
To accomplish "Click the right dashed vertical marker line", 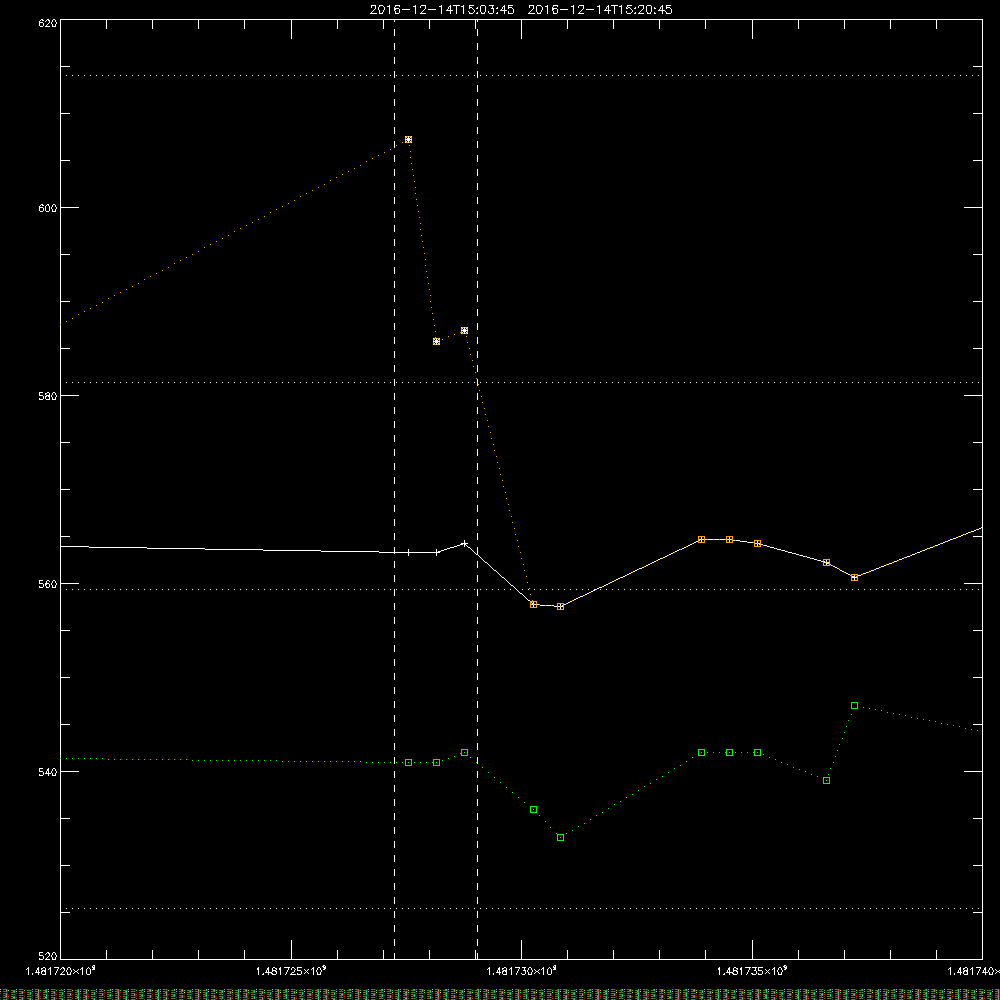I will 478,488.
